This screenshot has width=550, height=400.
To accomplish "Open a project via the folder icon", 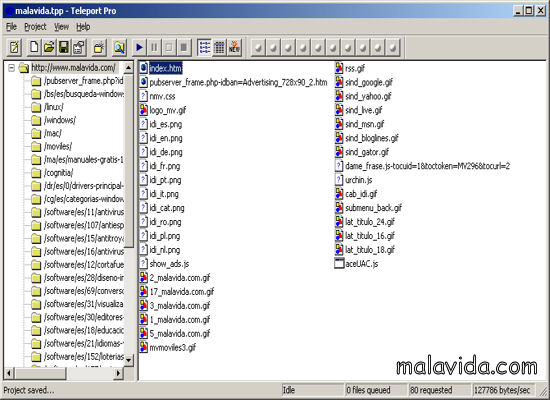I will coord(49,47).
